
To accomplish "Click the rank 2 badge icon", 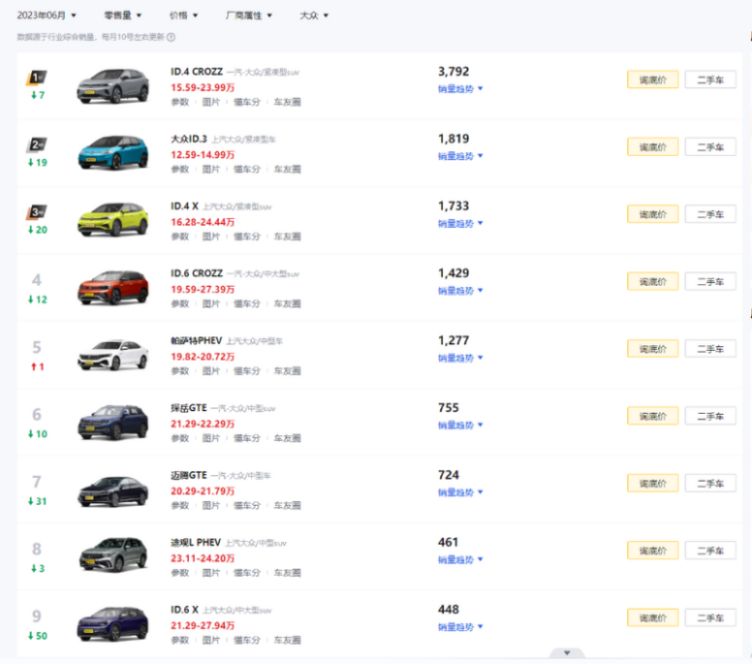I will click(x=37, y=144).
